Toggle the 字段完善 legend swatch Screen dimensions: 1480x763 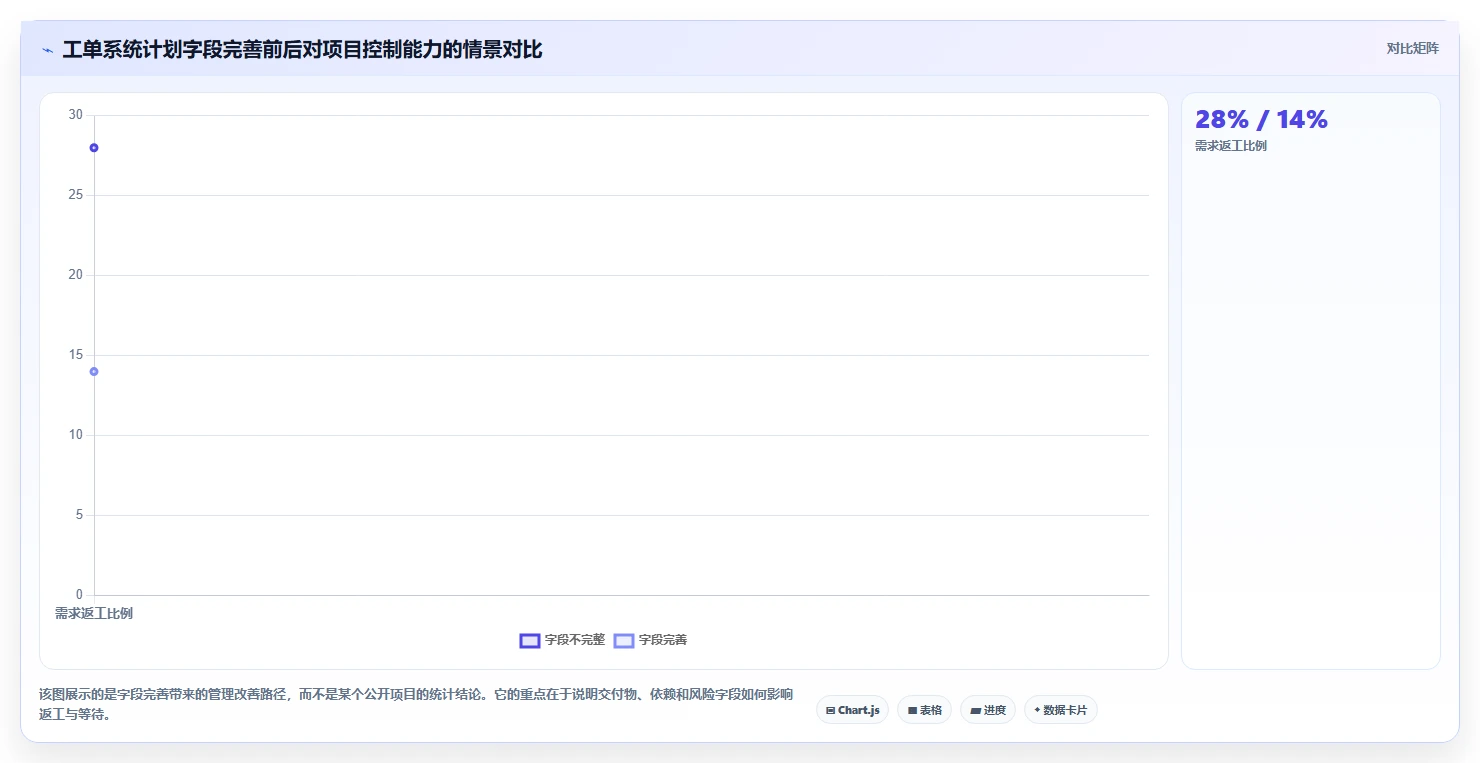624,640
